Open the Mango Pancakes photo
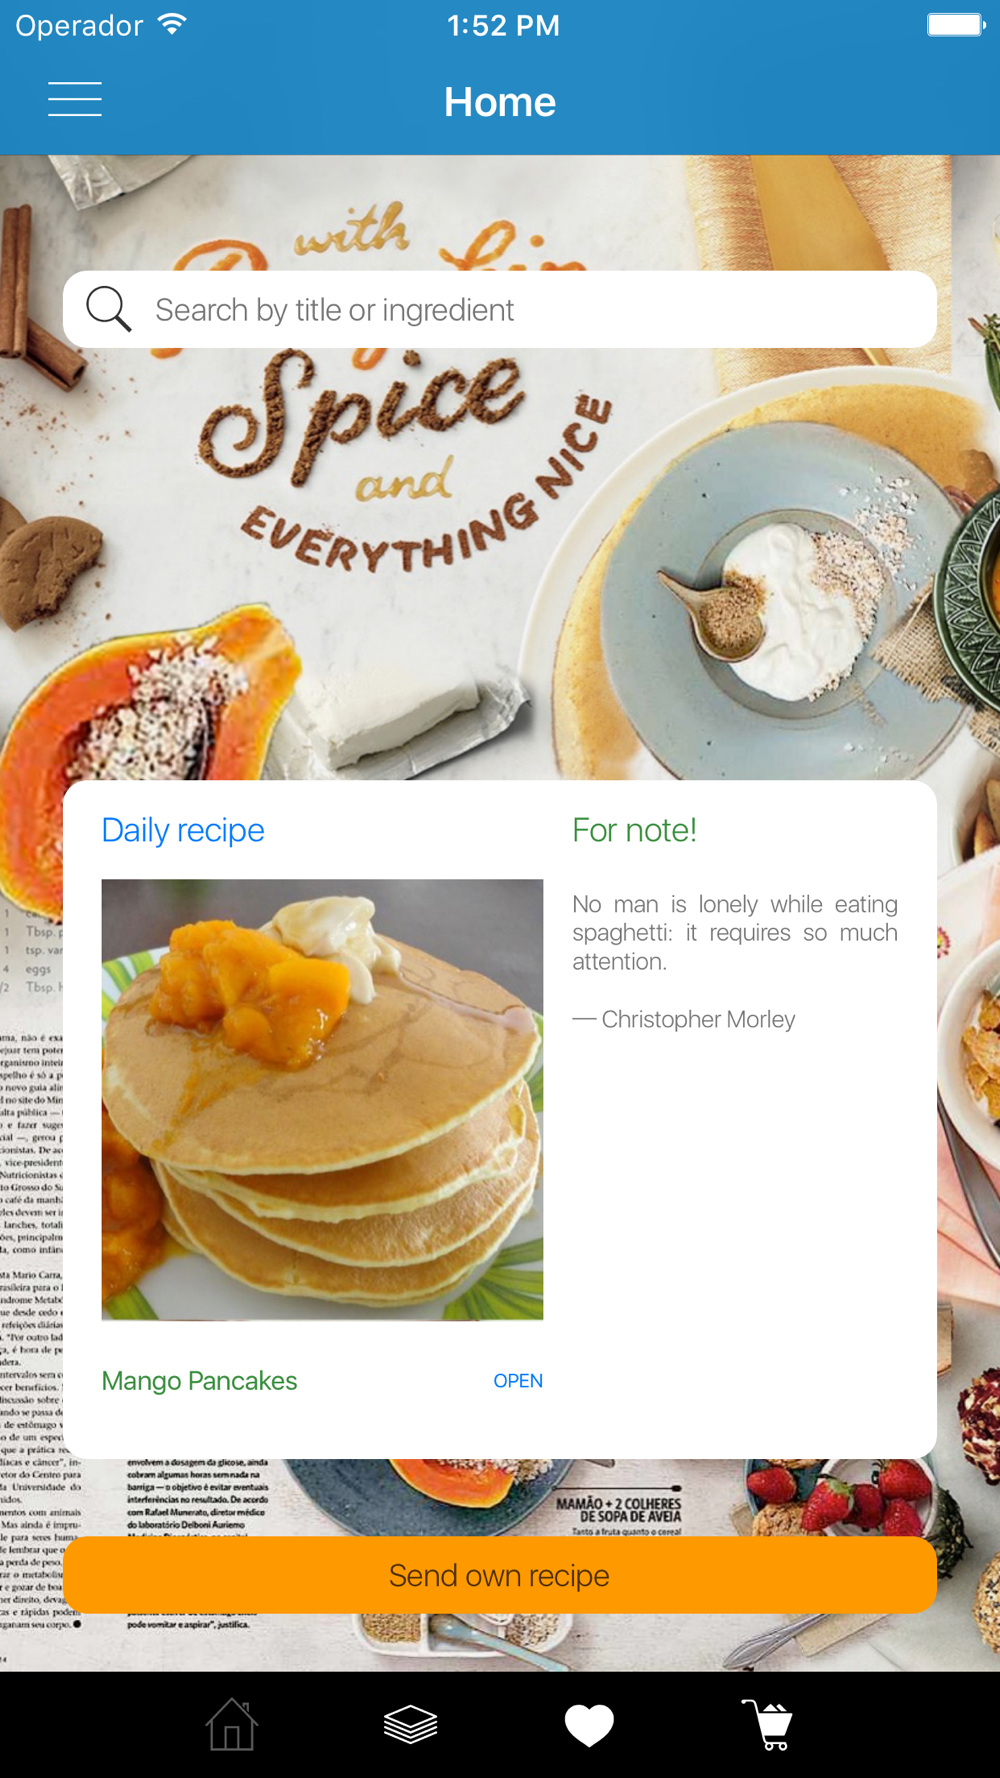 tap(322, 1099)
